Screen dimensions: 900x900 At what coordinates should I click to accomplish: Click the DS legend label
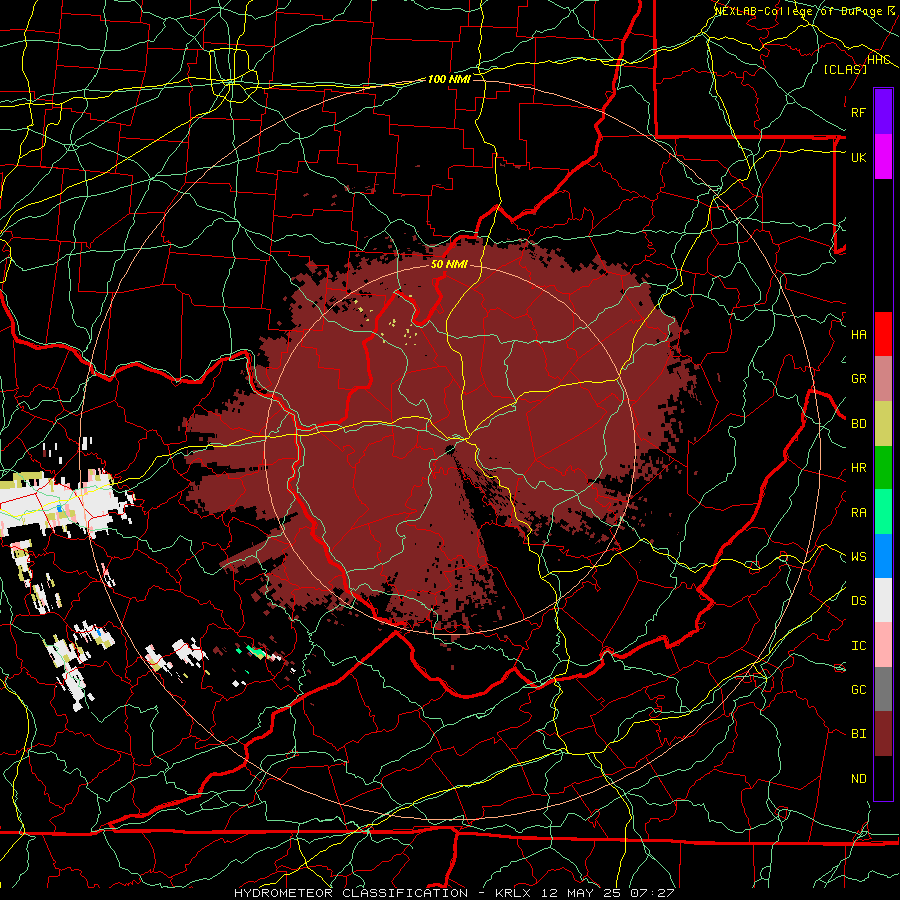point(858,601)
